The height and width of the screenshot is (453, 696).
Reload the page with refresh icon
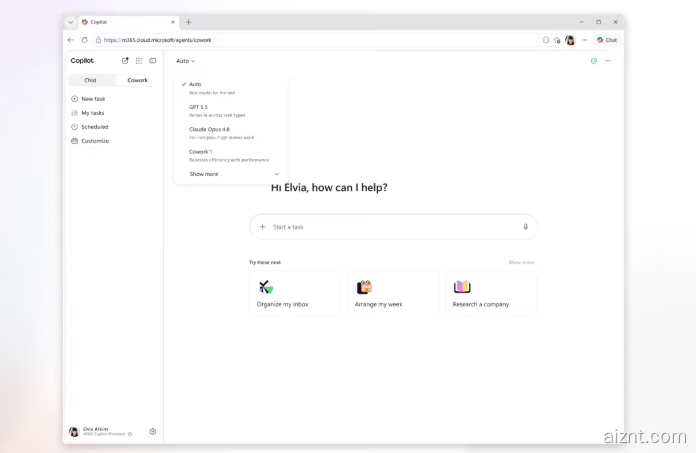(x=84, y=40)
